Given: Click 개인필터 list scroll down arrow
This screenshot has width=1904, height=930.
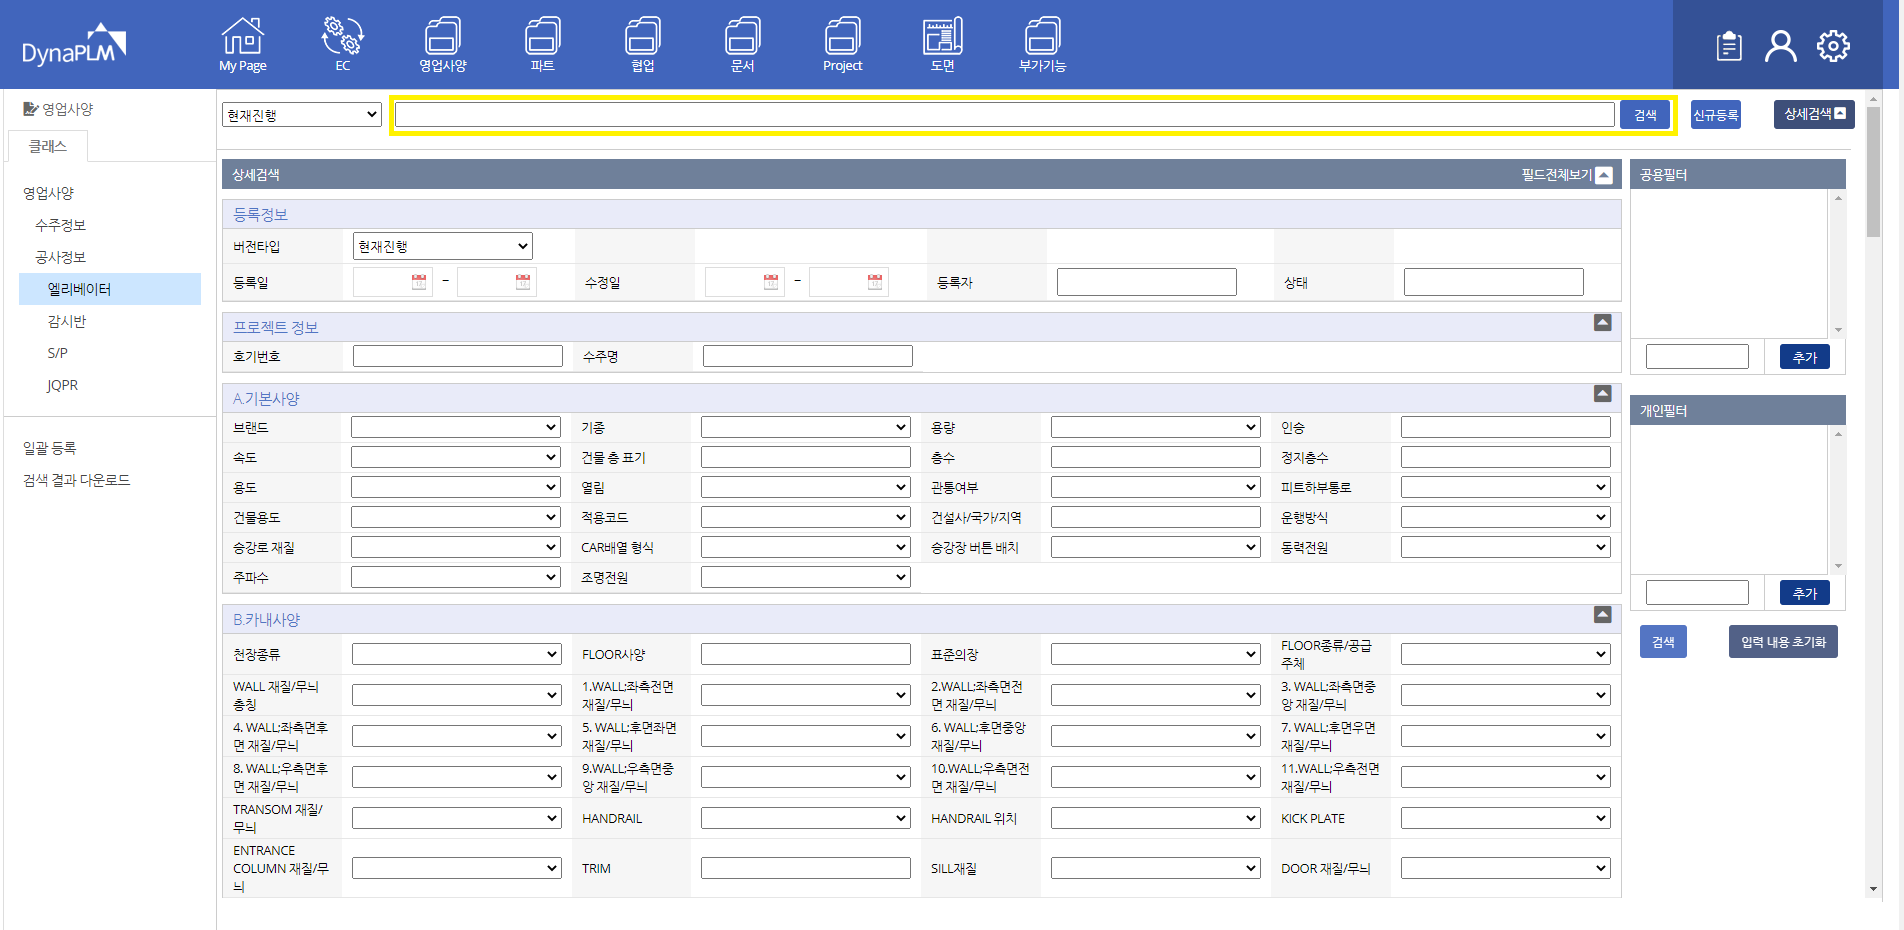Looking at the screenshot, I should coord(1838,567).
